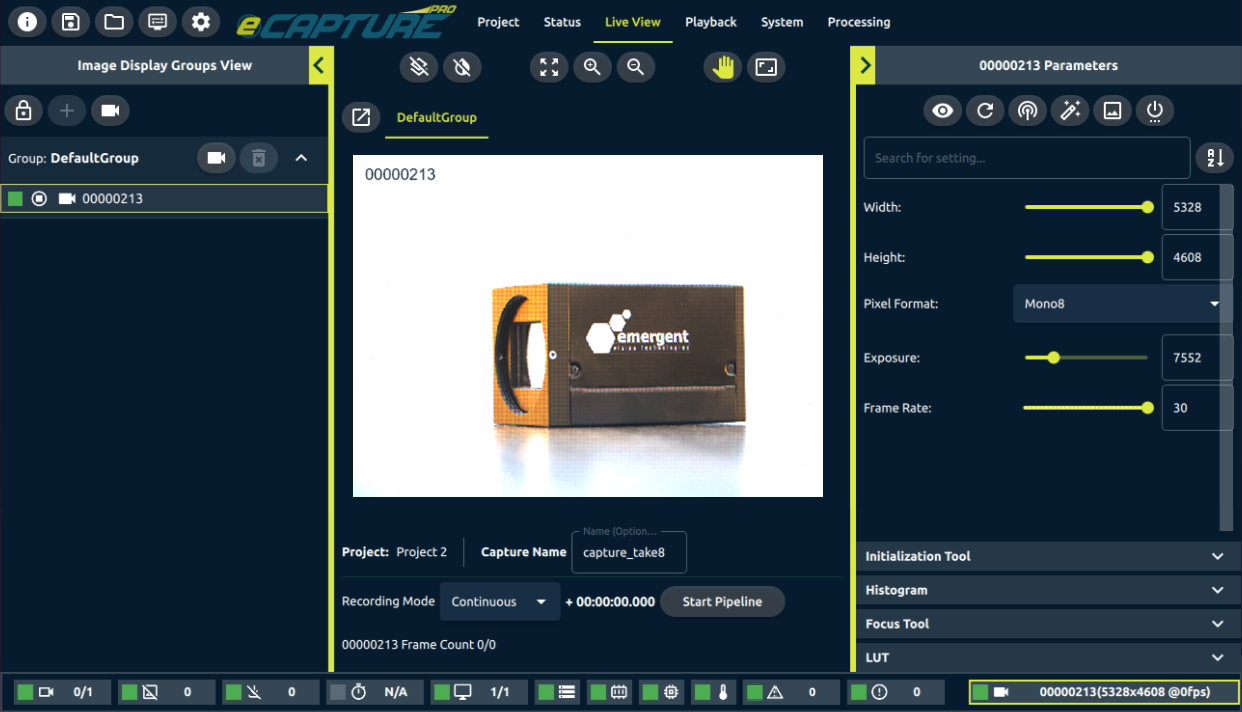Click the Start Pipeline button
Viewport: 1242px width, 712px height.
pyautogui.click(x=722, y=602)
